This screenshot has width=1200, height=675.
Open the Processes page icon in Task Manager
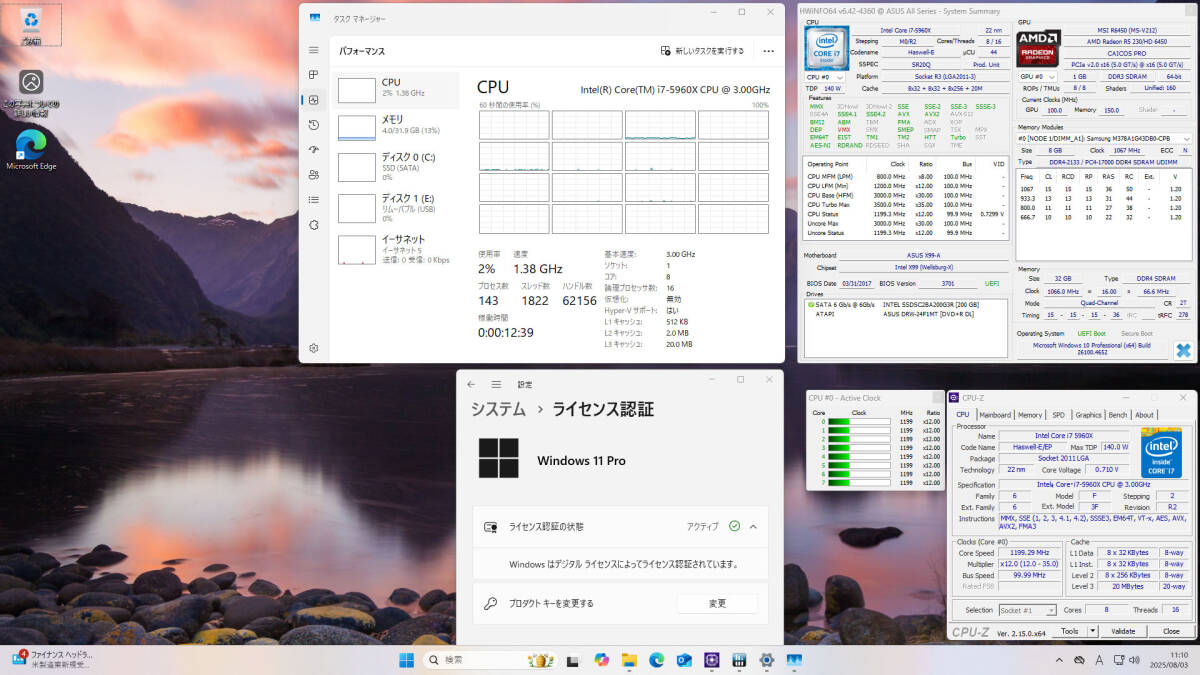tap(314, 75)
